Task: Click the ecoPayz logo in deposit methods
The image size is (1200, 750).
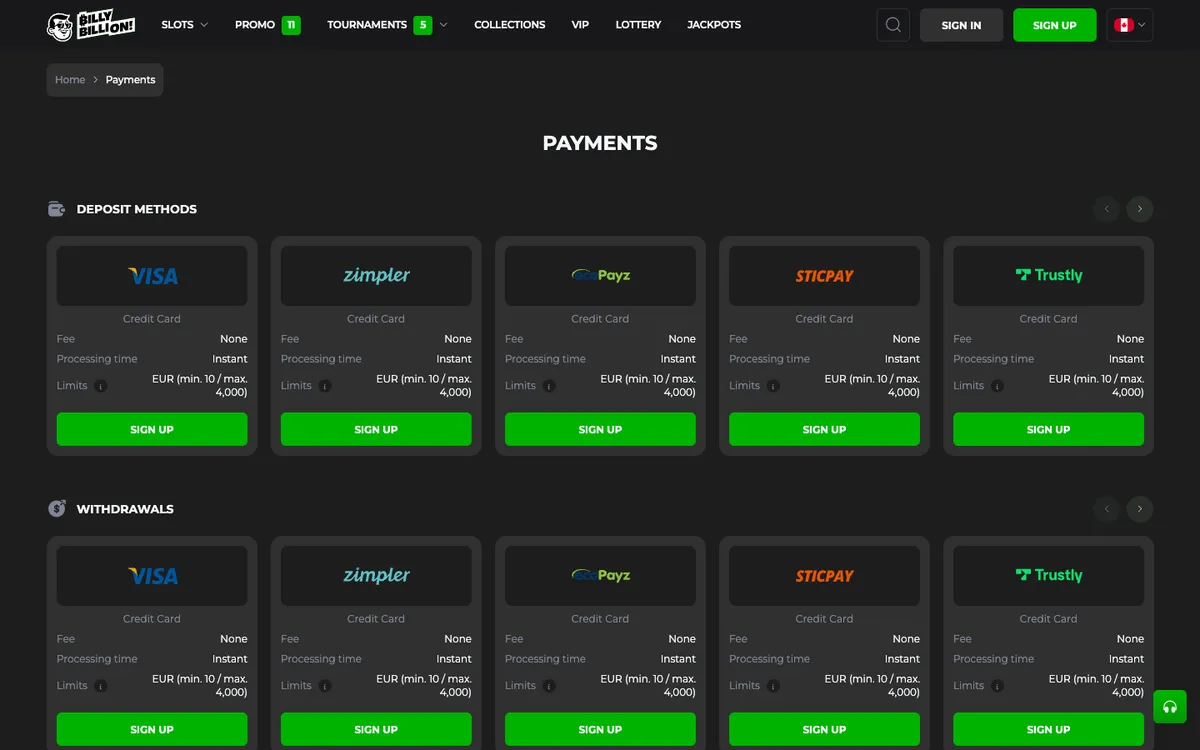Action: click(x=600, y=276)
